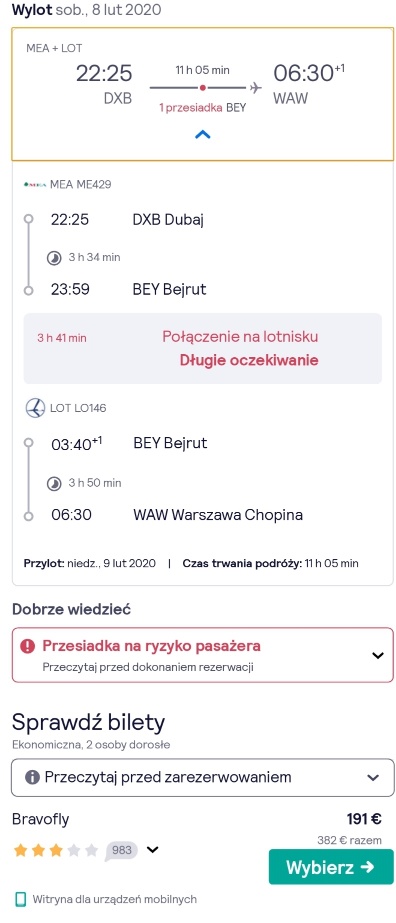396x923 pixels.
Task: Click the info icon in Przeczytaj przed zarezerwowaniem
Action: (32, 777)
